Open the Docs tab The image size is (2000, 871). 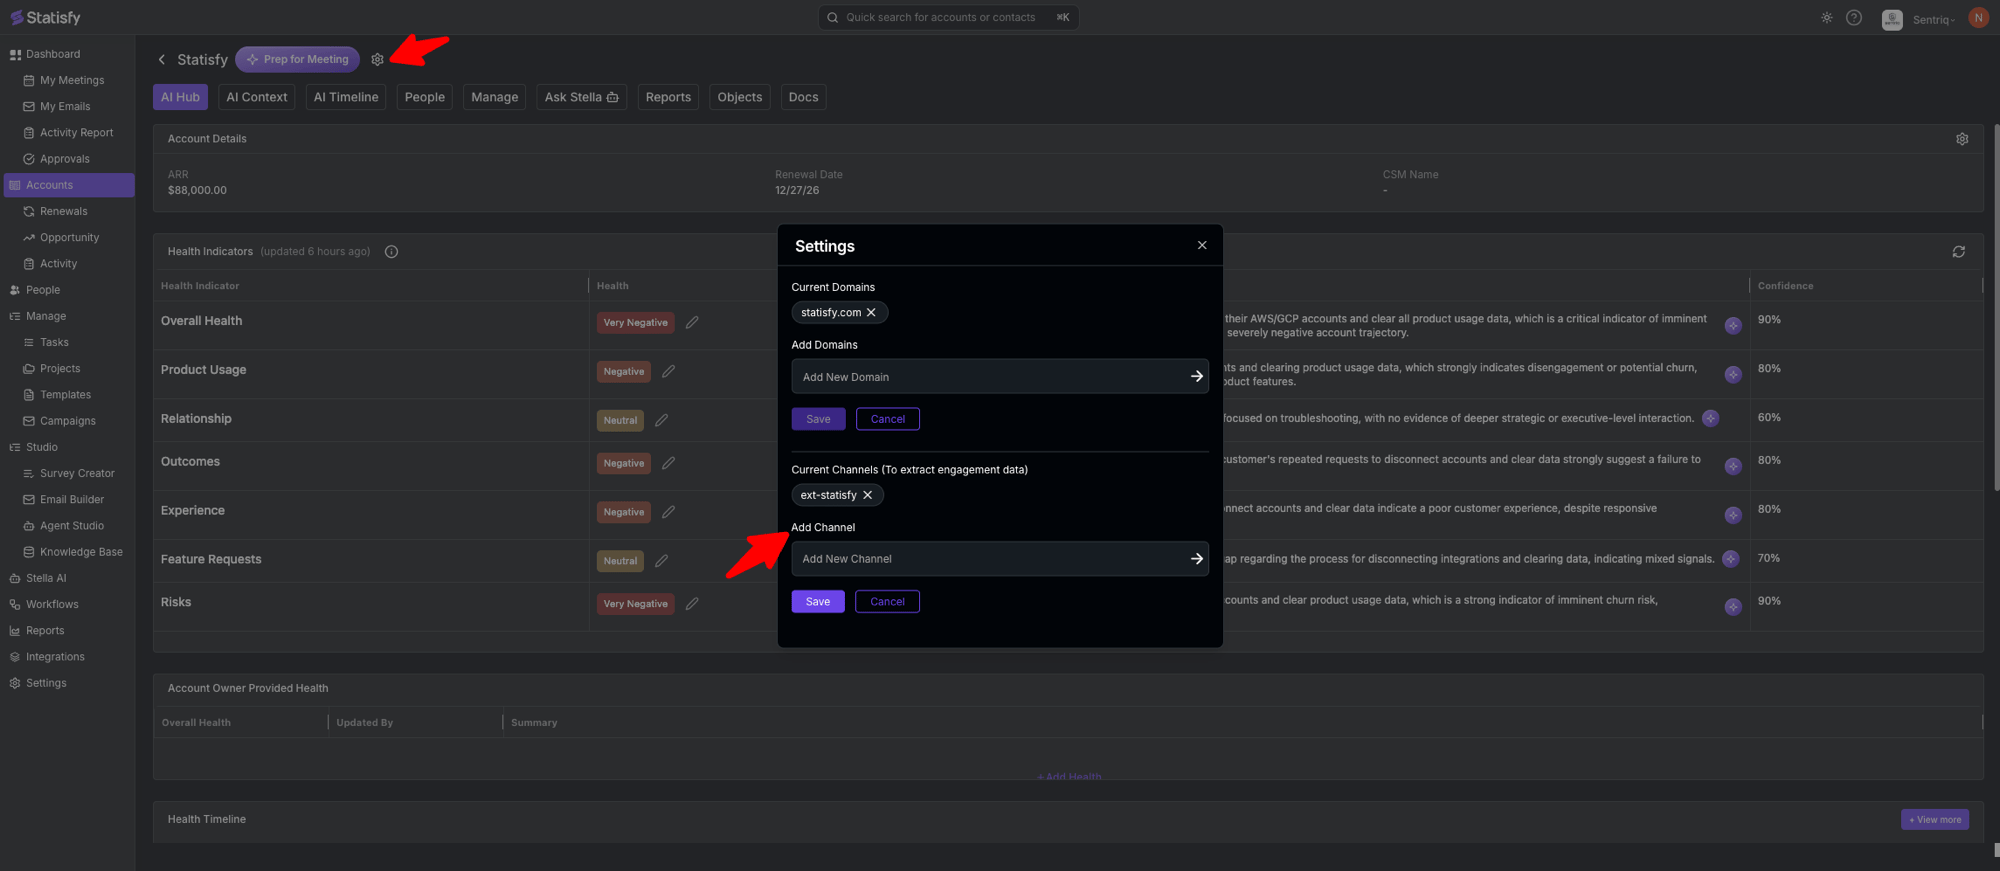click(803, 97)
